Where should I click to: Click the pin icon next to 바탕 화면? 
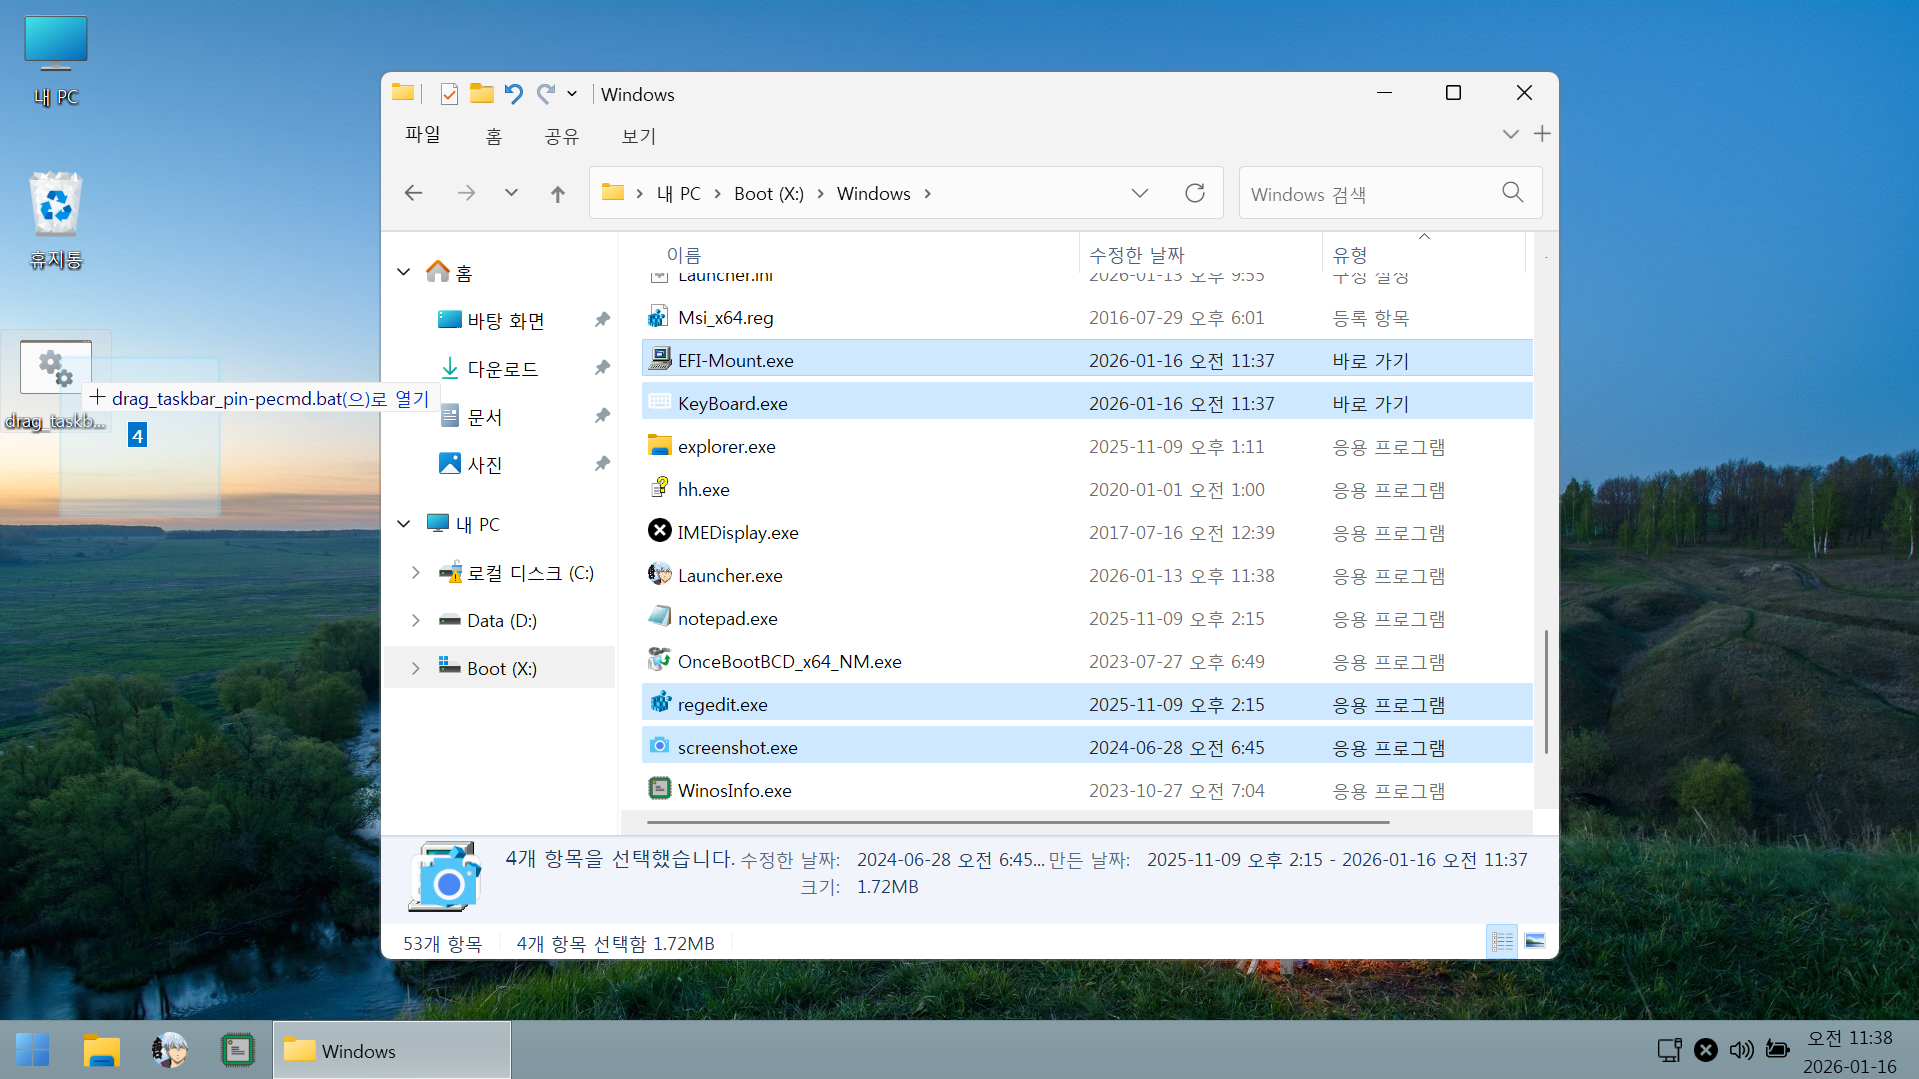tap(602, 320)
